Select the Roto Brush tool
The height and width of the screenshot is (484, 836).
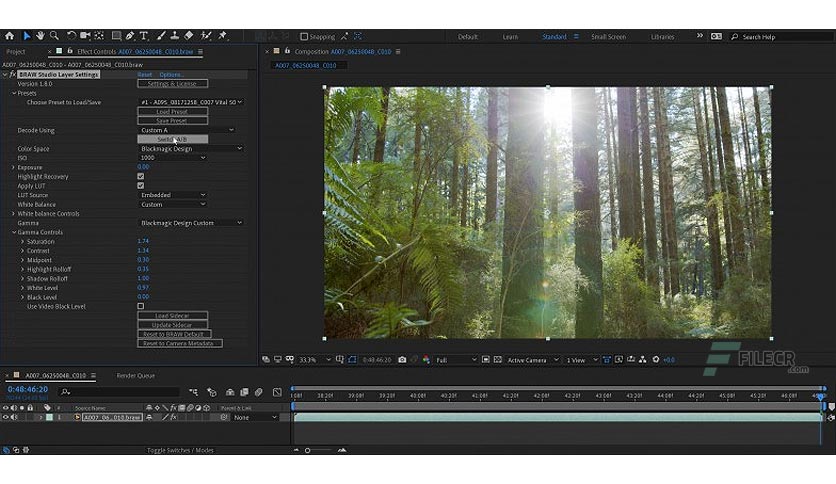[206, 36]
